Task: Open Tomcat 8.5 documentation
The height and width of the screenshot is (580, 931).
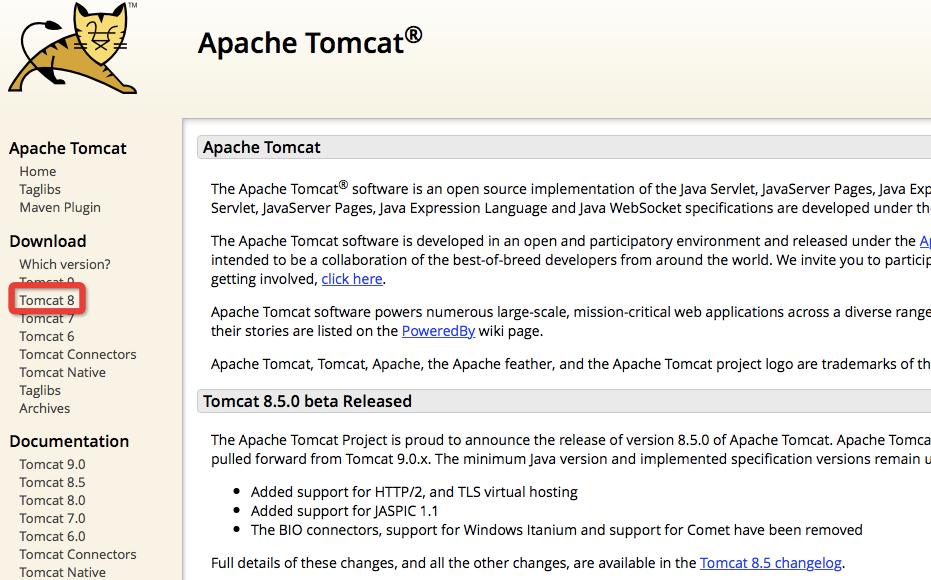Action: pyautogui.click(x=52, y=483)
